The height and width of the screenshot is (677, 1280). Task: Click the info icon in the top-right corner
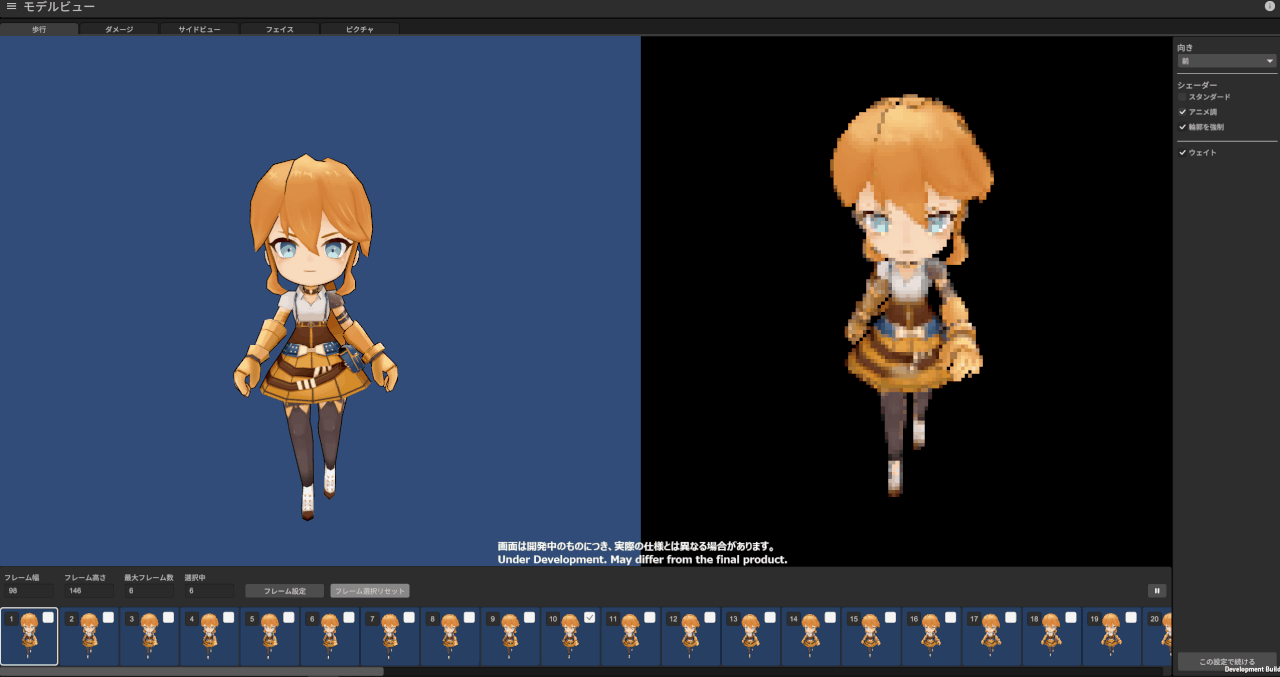(1271, 7)
